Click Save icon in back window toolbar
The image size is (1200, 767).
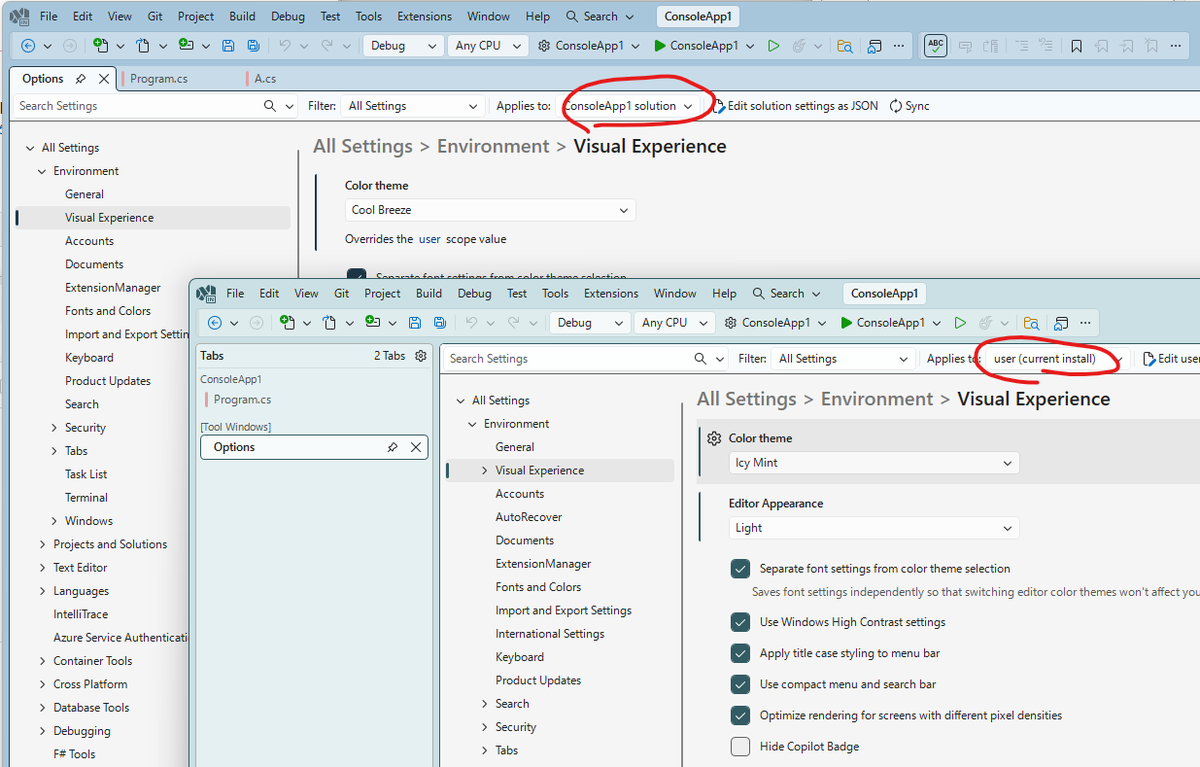(x=229, y=46)
